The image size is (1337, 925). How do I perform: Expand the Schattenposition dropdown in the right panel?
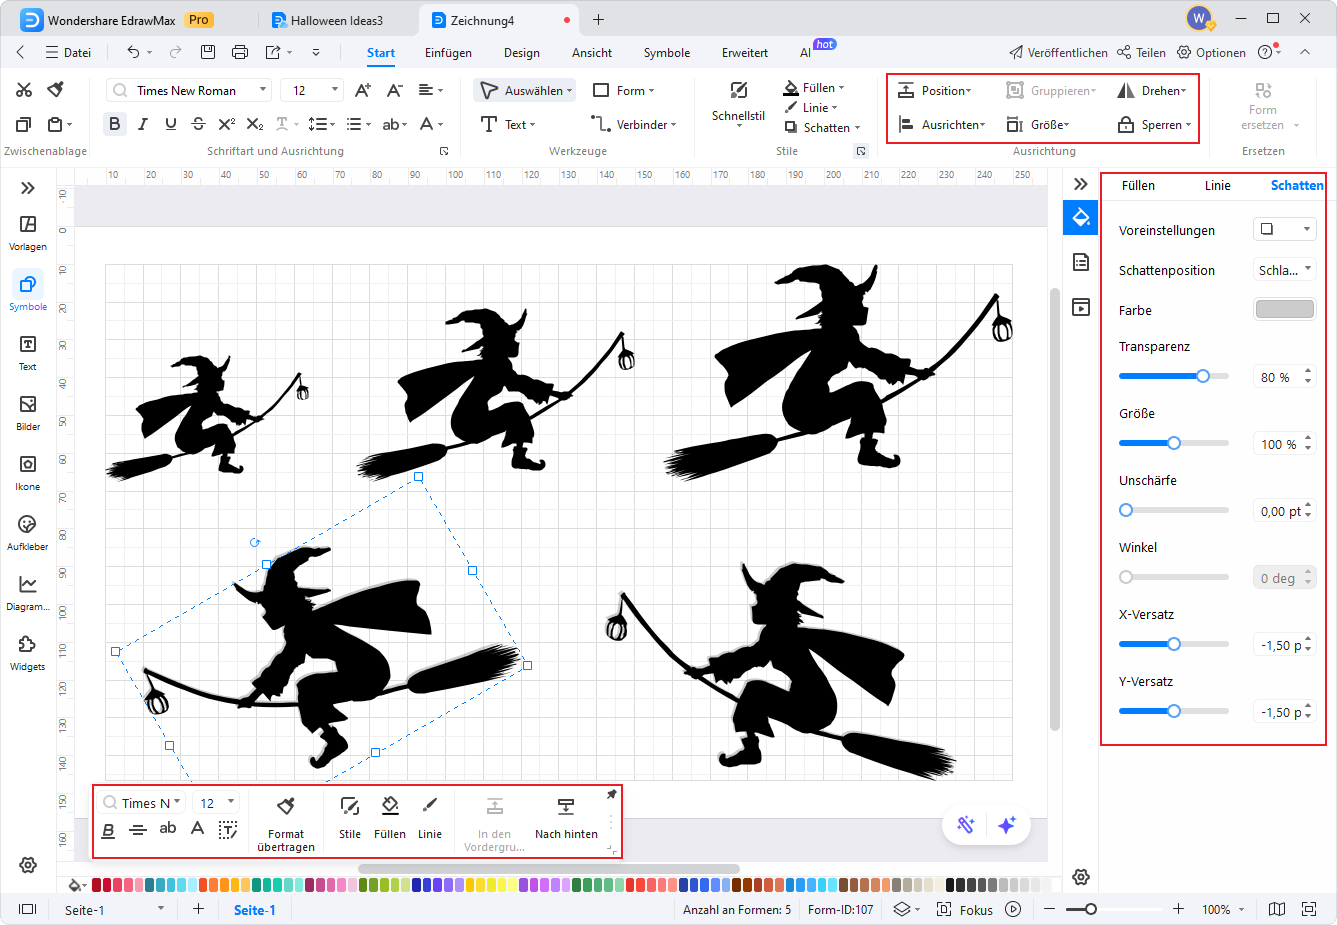[1284, 269]
